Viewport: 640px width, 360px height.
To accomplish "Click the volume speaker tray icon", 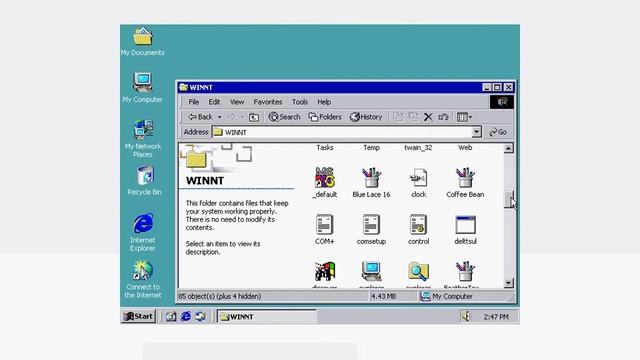I will pyautogui.click(x=466, y=316).
